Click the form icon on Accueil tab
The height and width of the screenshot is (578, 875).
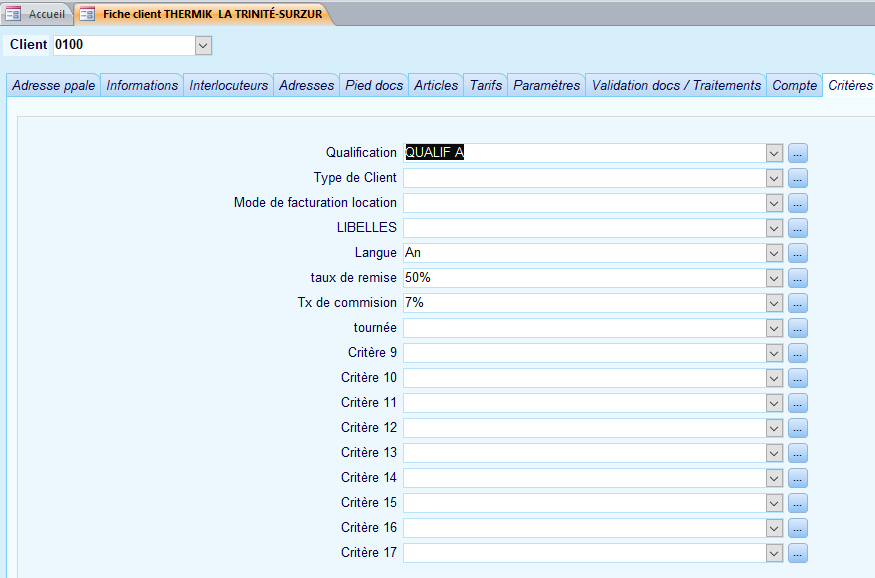pyautogui.click(x=14, y=14)
